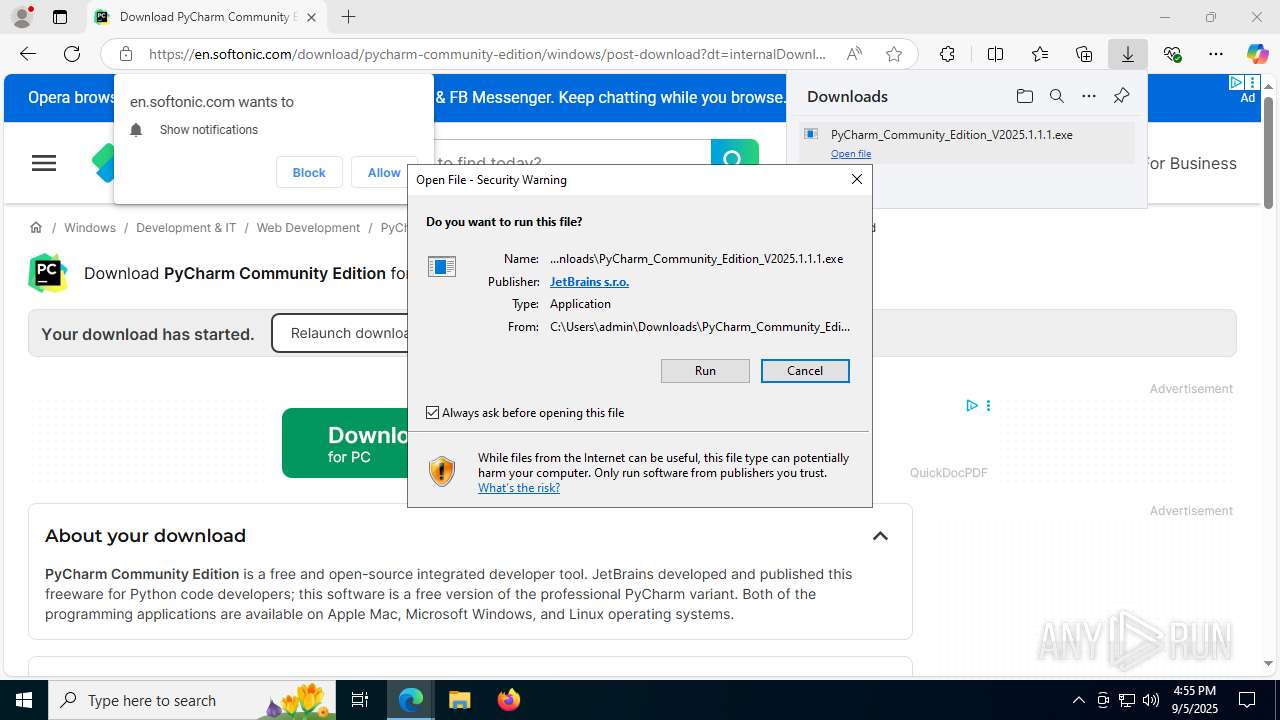
Task: Go back to previous page
Action: (x=28, y=54)
